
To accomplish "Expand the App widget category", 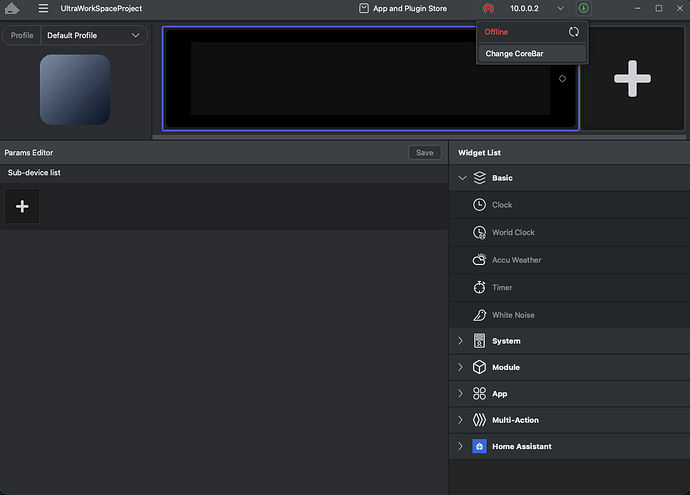I will tap(460, 393).
